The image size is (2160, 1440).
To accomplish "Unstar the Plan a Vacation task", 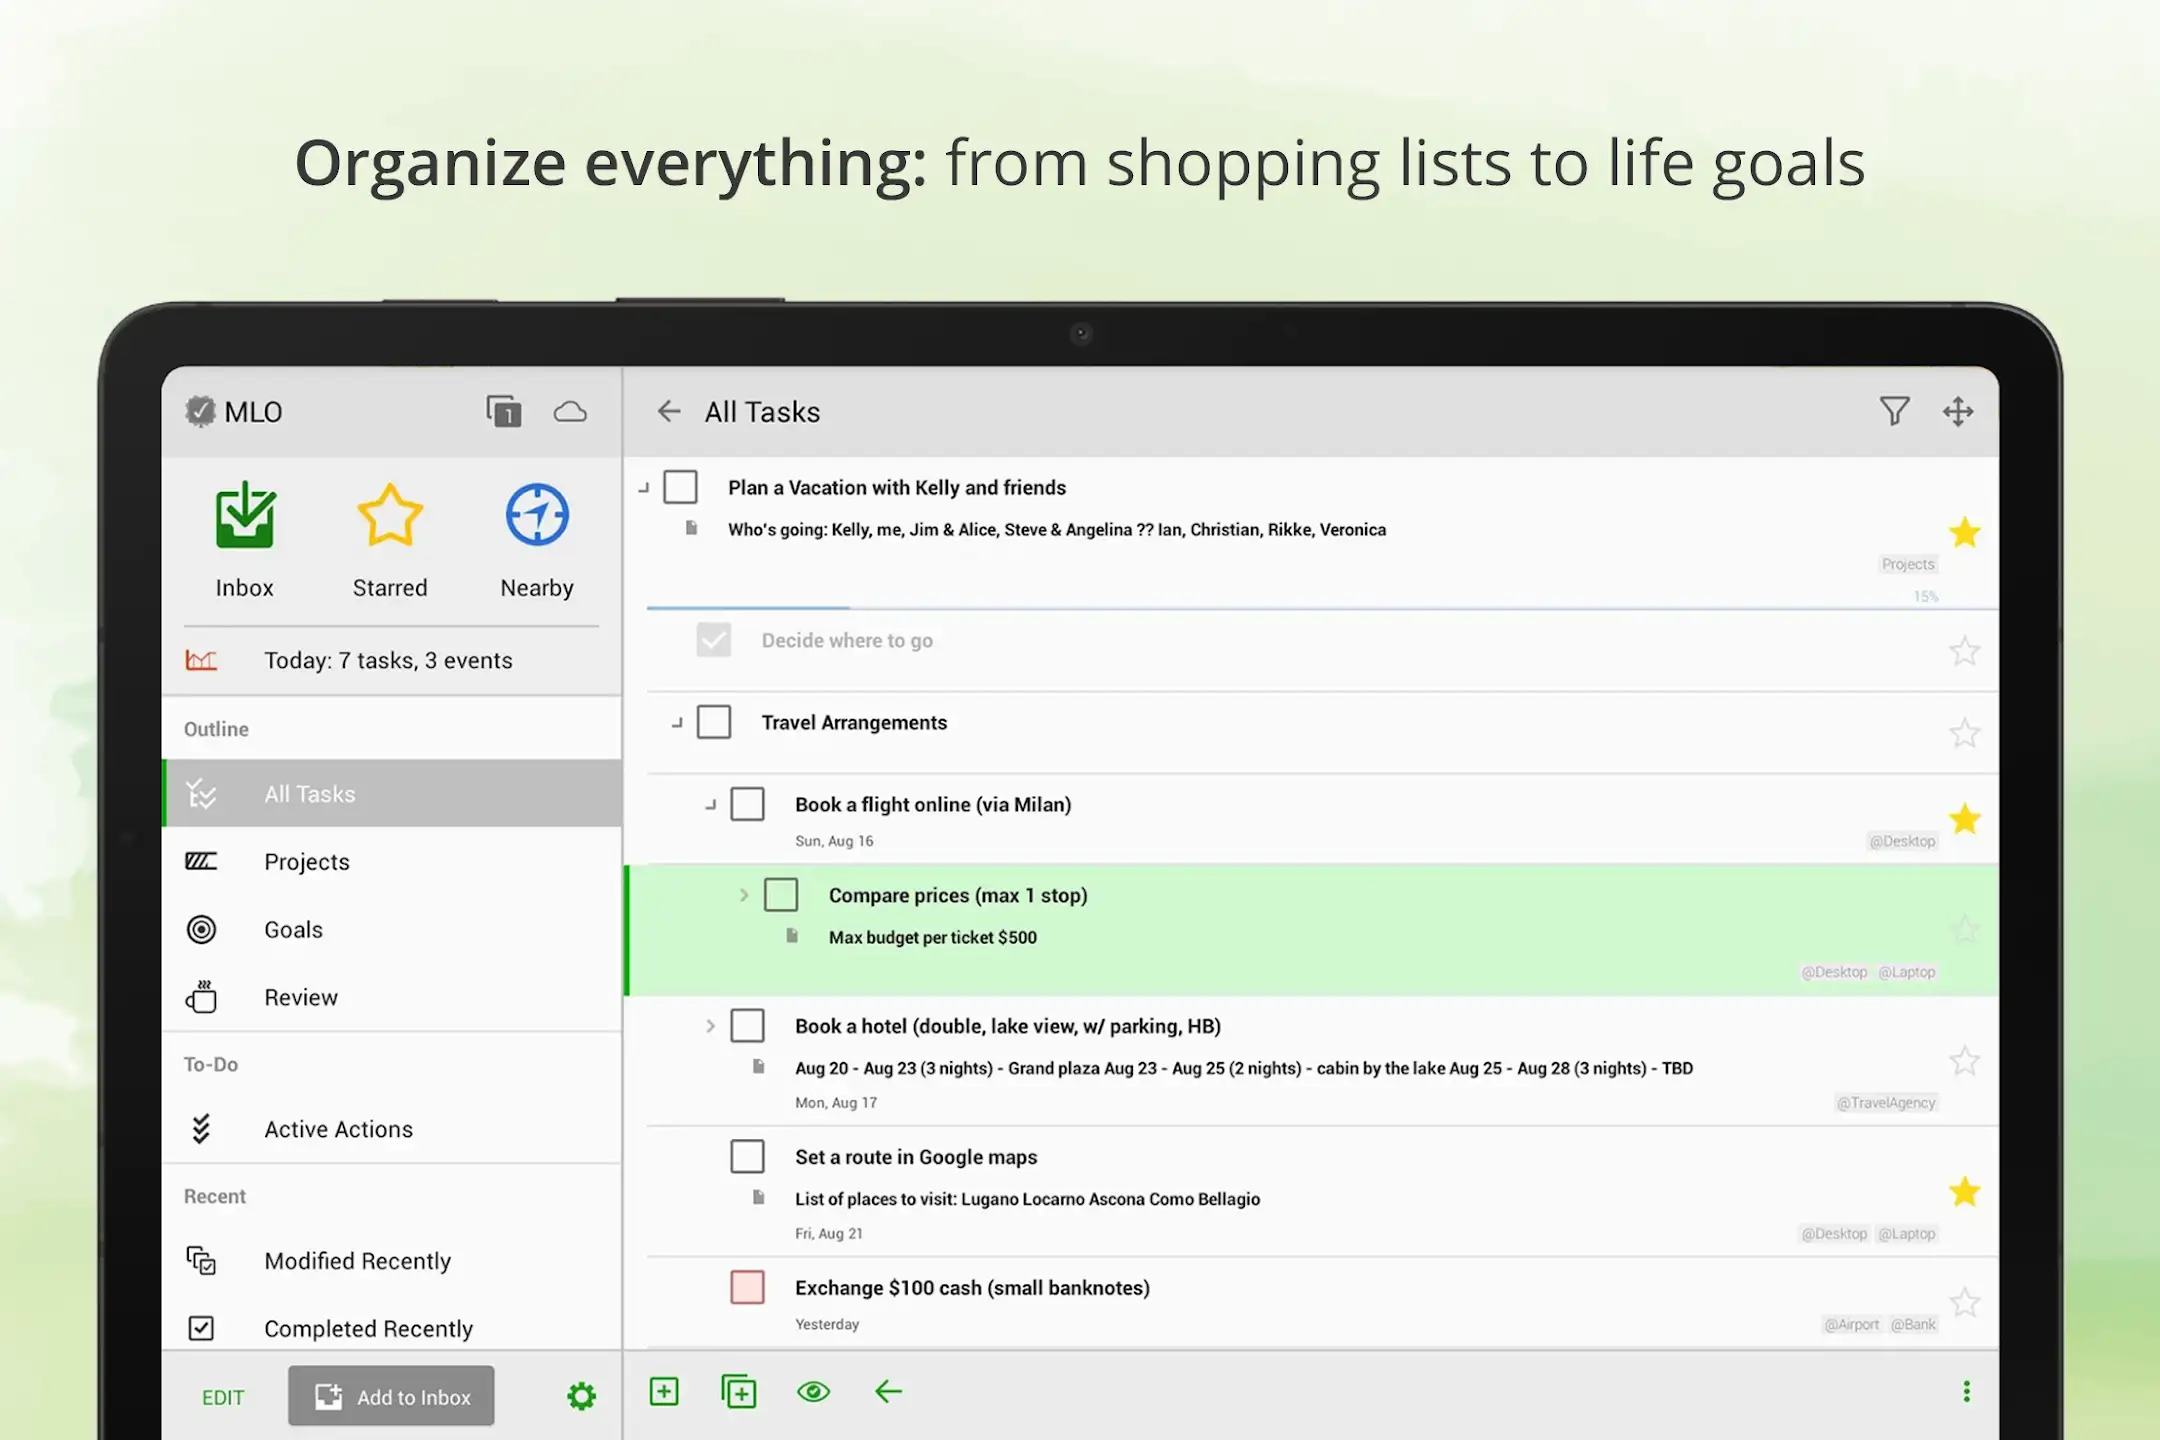I will pyautogui.click(x=1965, y=532).
